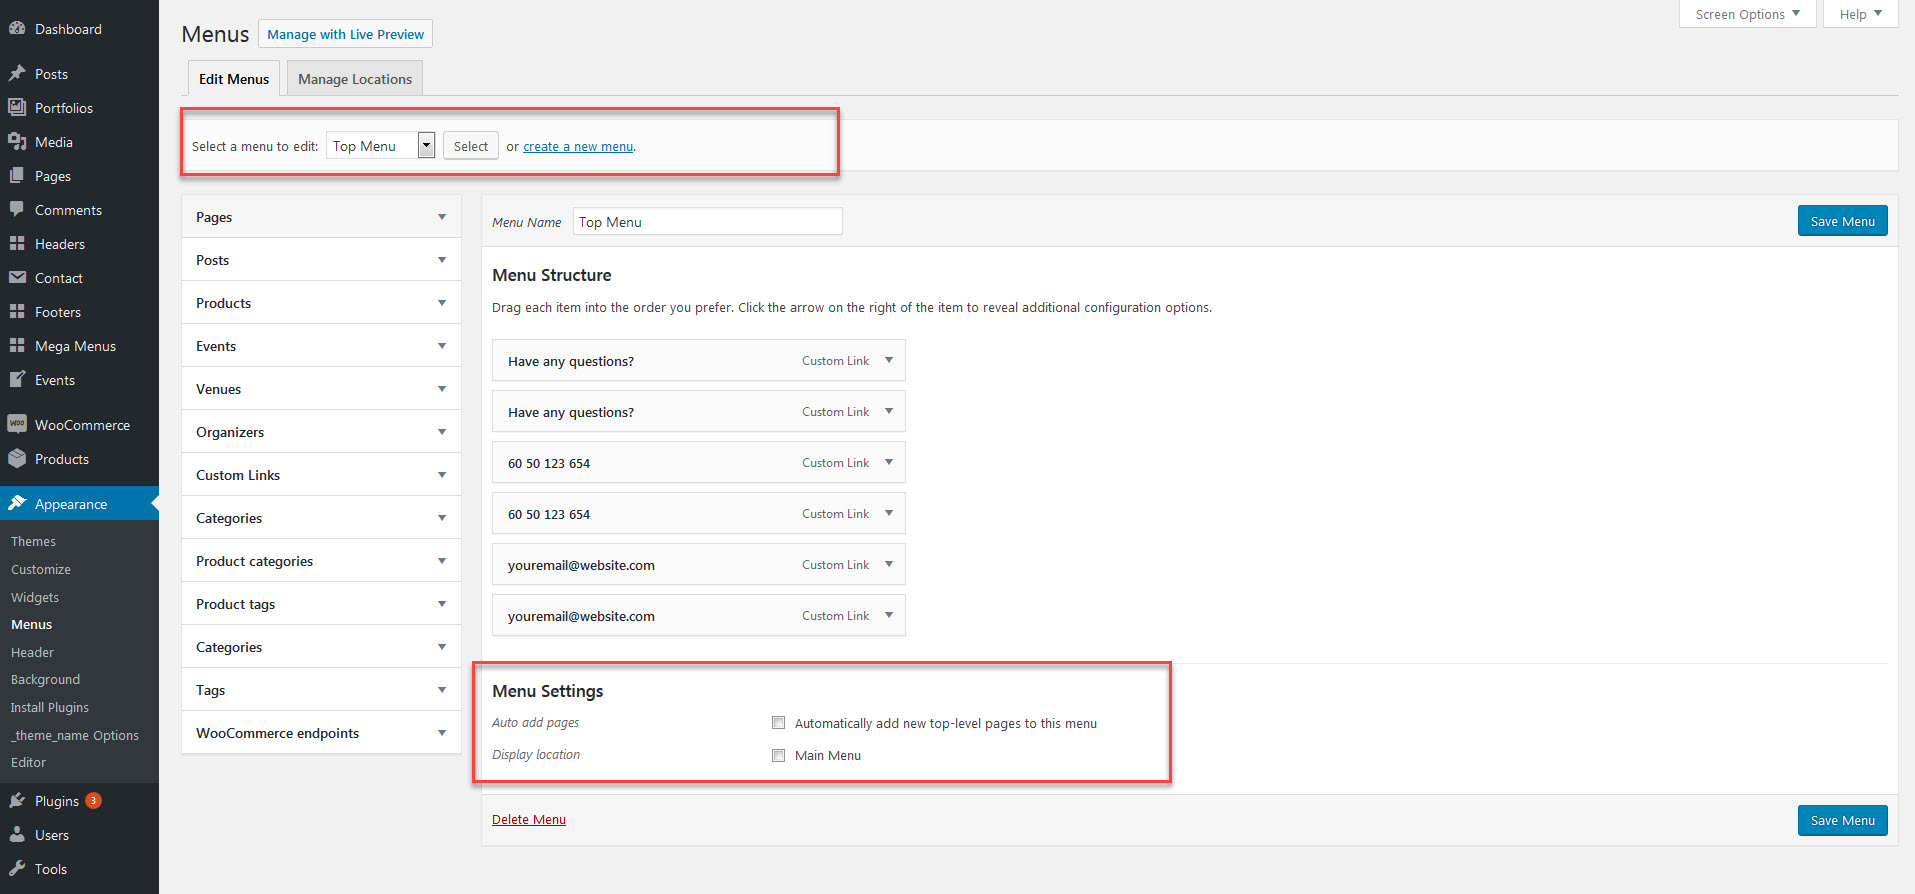1915x894 pixels.
Task: Click the Posts pin icon
Action: tap(17, 74)
